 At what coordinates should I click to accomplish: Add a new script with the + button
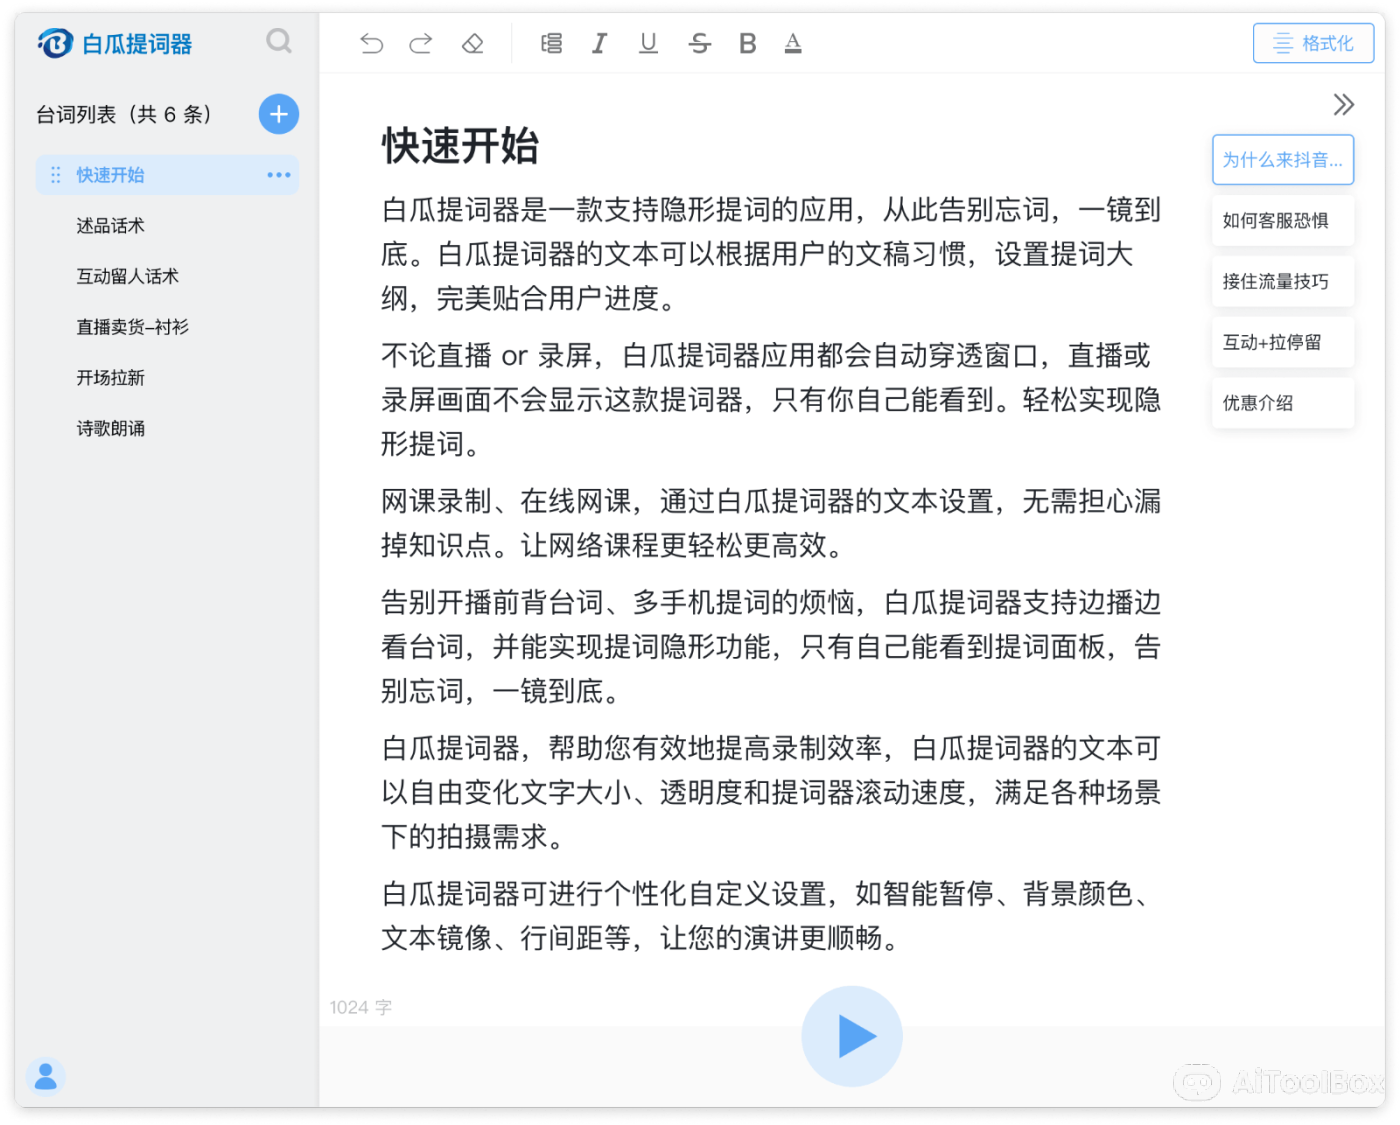click(278, 114)
